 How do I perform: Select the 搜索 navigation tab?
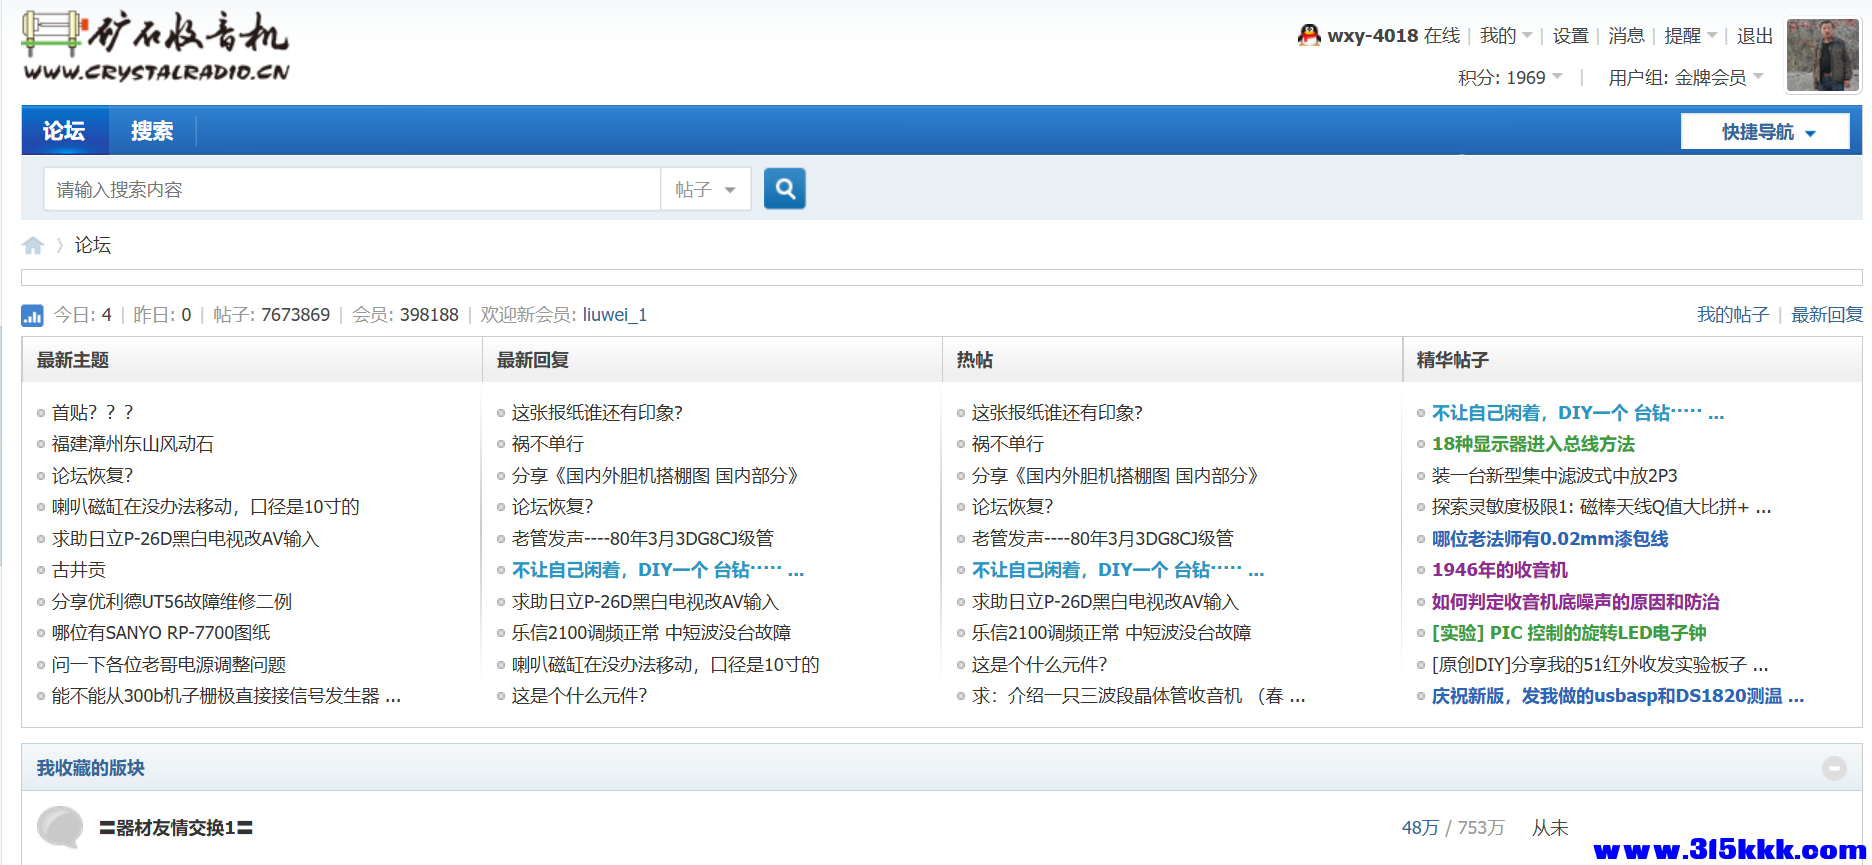coord(152,131)
